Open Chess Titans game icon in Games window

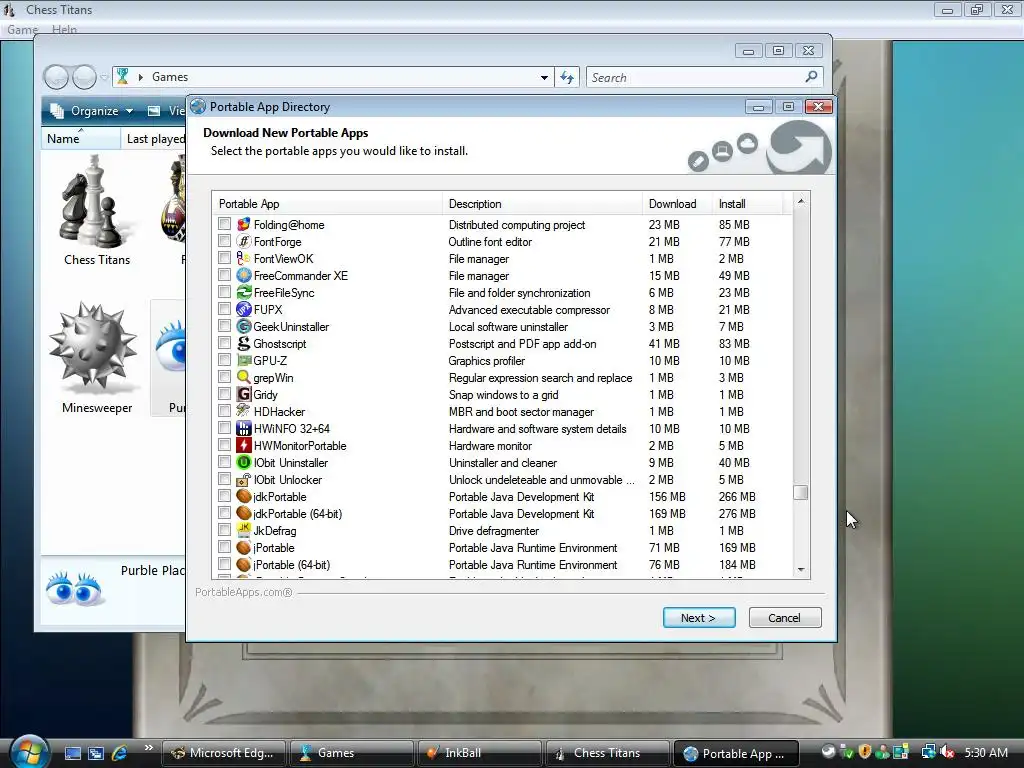click(96, 201)
